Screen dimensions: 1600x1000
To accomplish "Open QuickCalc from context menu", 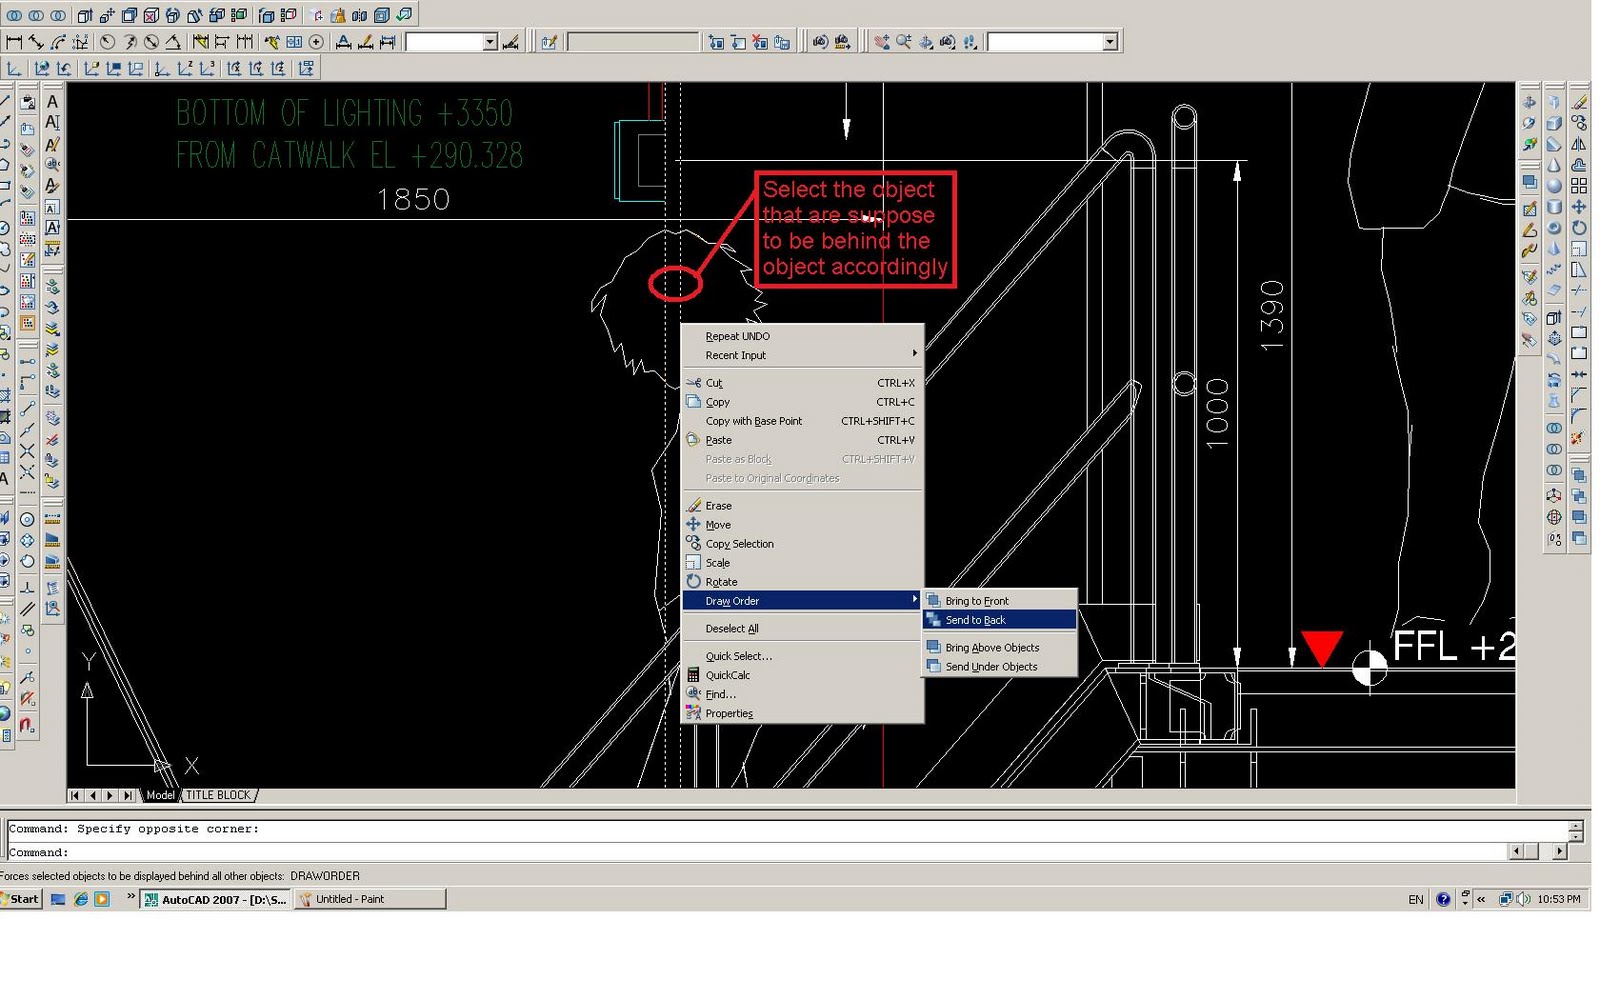I will pyautogui.click(x=802, y=676).
